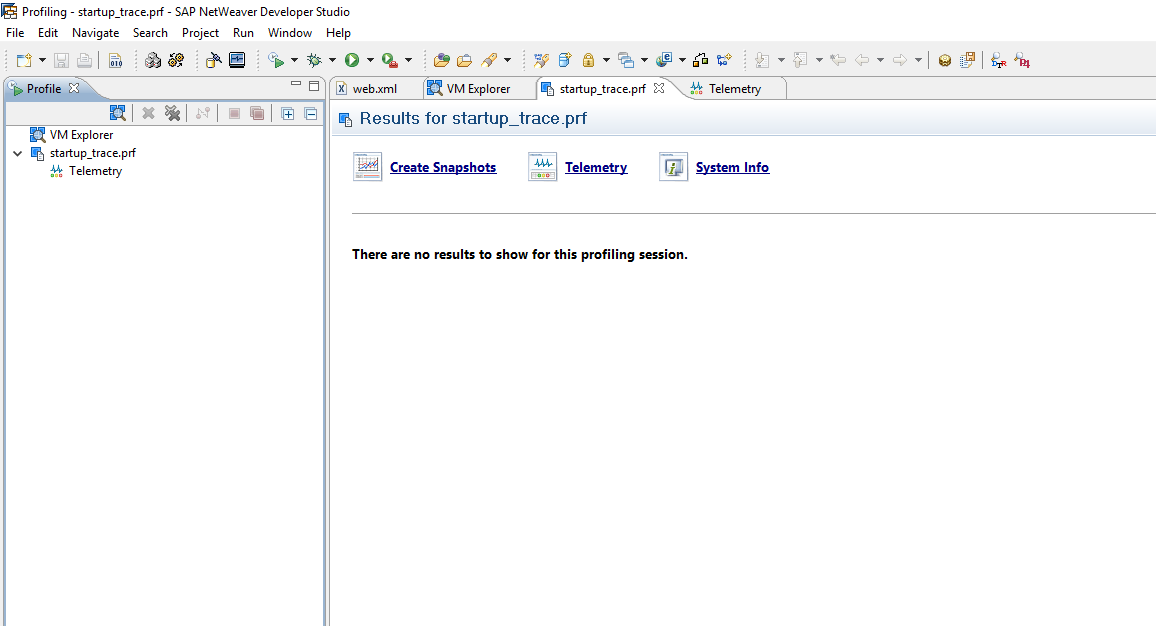The image size is (1156, 626).
Task: Select VM Explorer in Profile tree
Action: click(81, 135)
